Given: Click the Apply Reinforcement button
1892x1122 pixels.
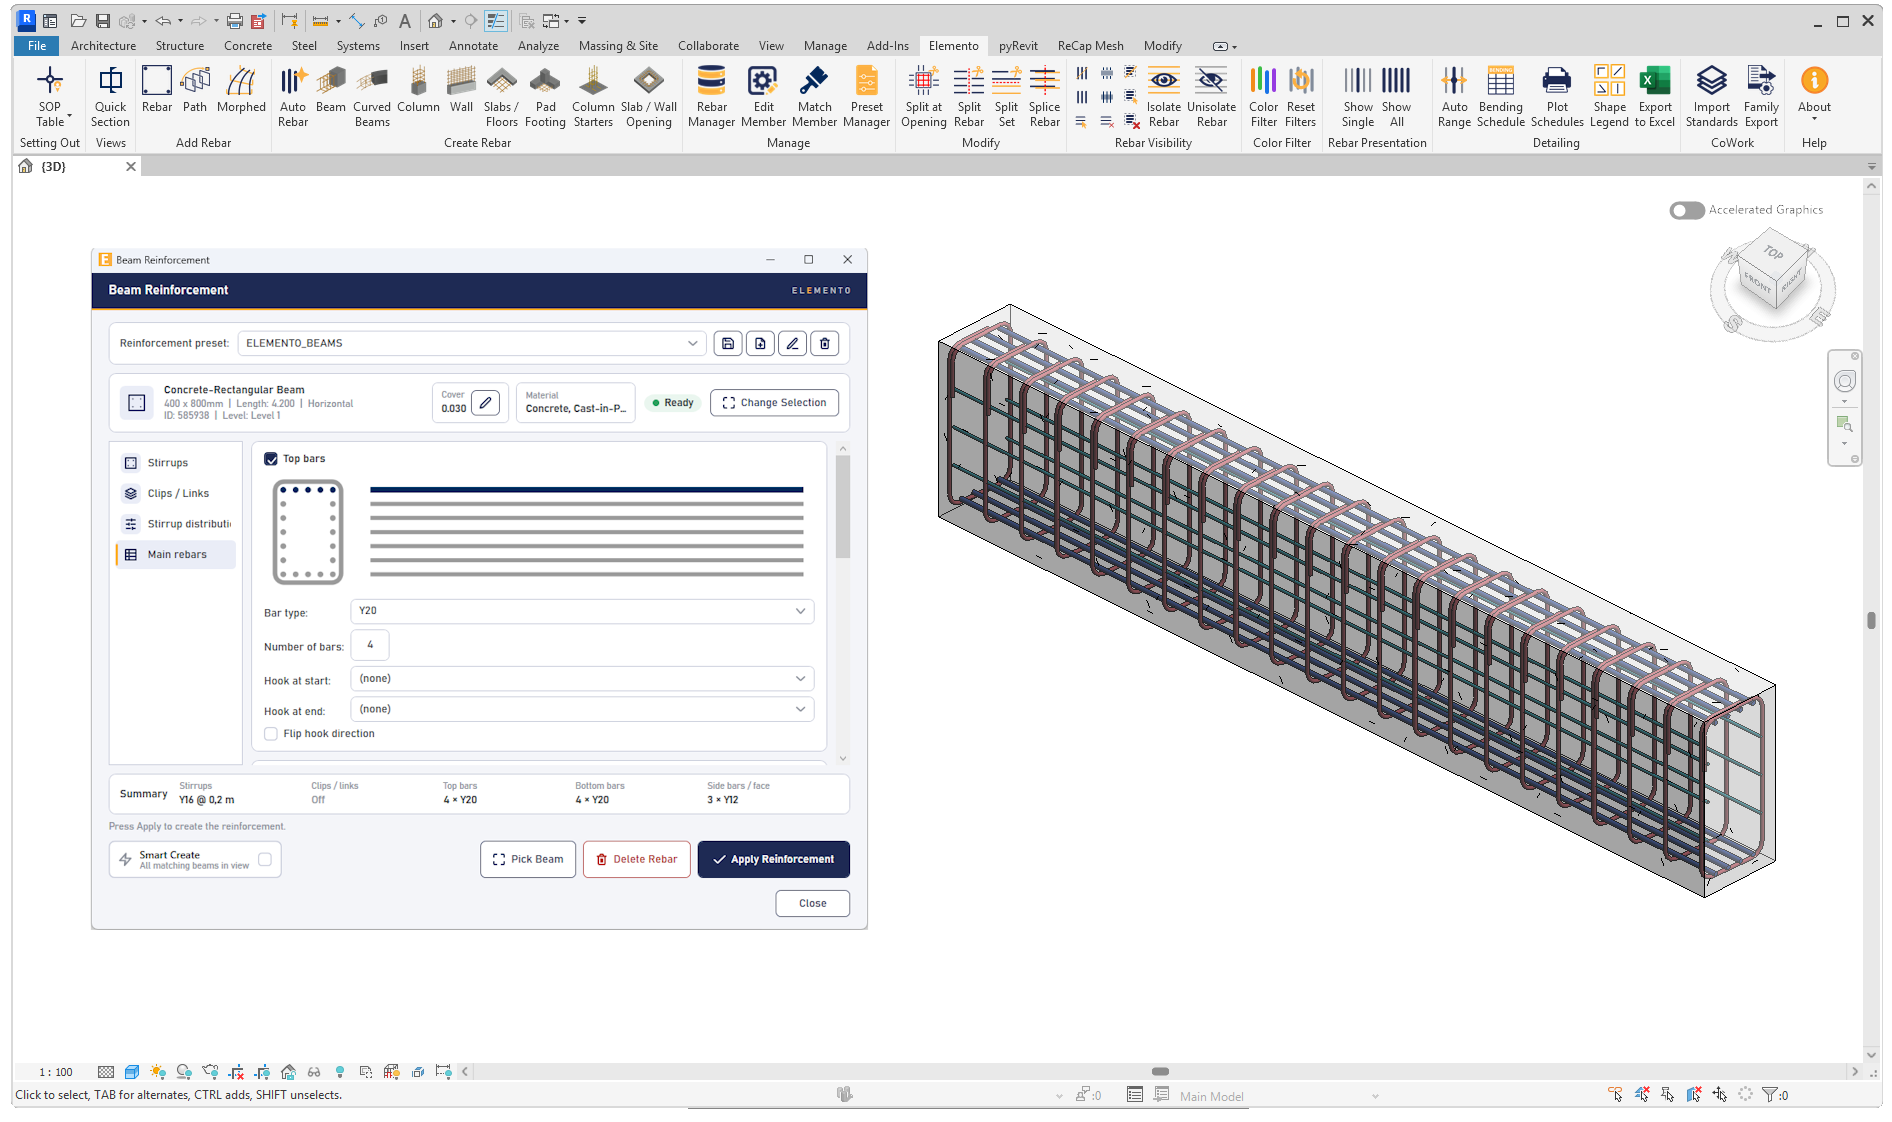Looking at the screenshot, I should [773, 859].
